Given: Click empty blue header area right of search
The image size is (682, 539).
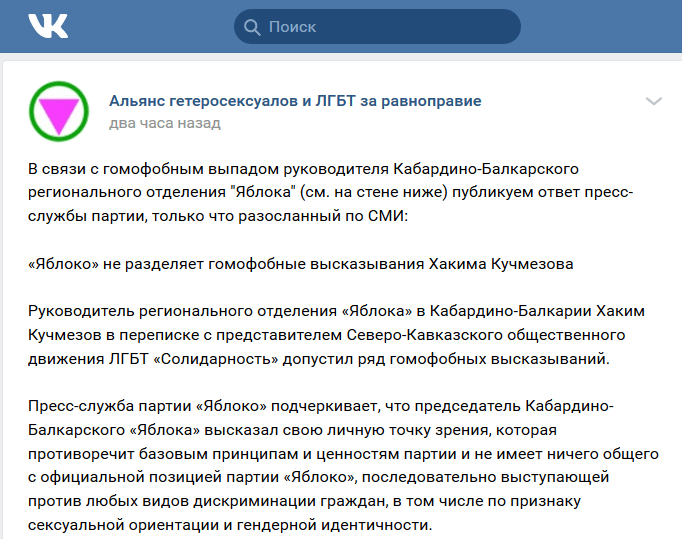Looking at the screenshot, I should (600, 27).
